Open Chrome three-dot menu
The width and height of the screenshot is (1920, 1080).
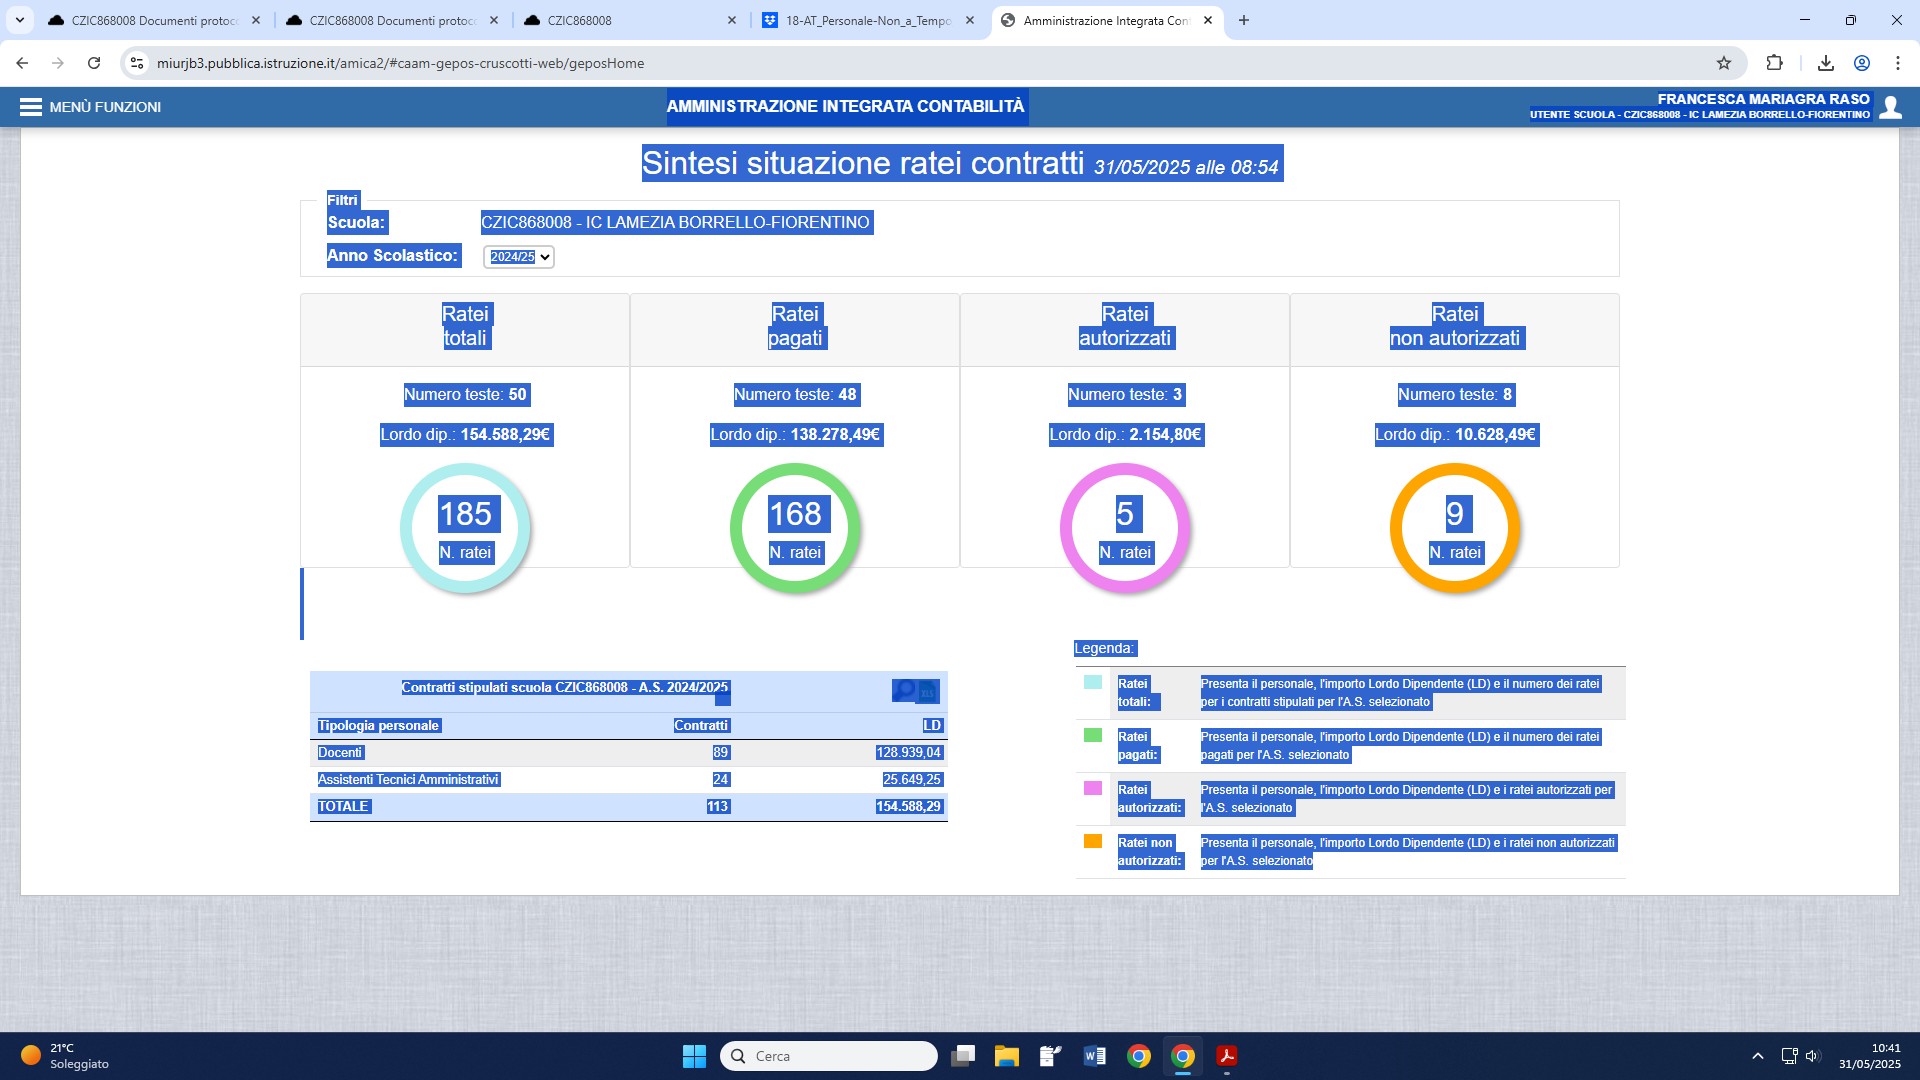pyautogui.click(x=1898, y=63)
